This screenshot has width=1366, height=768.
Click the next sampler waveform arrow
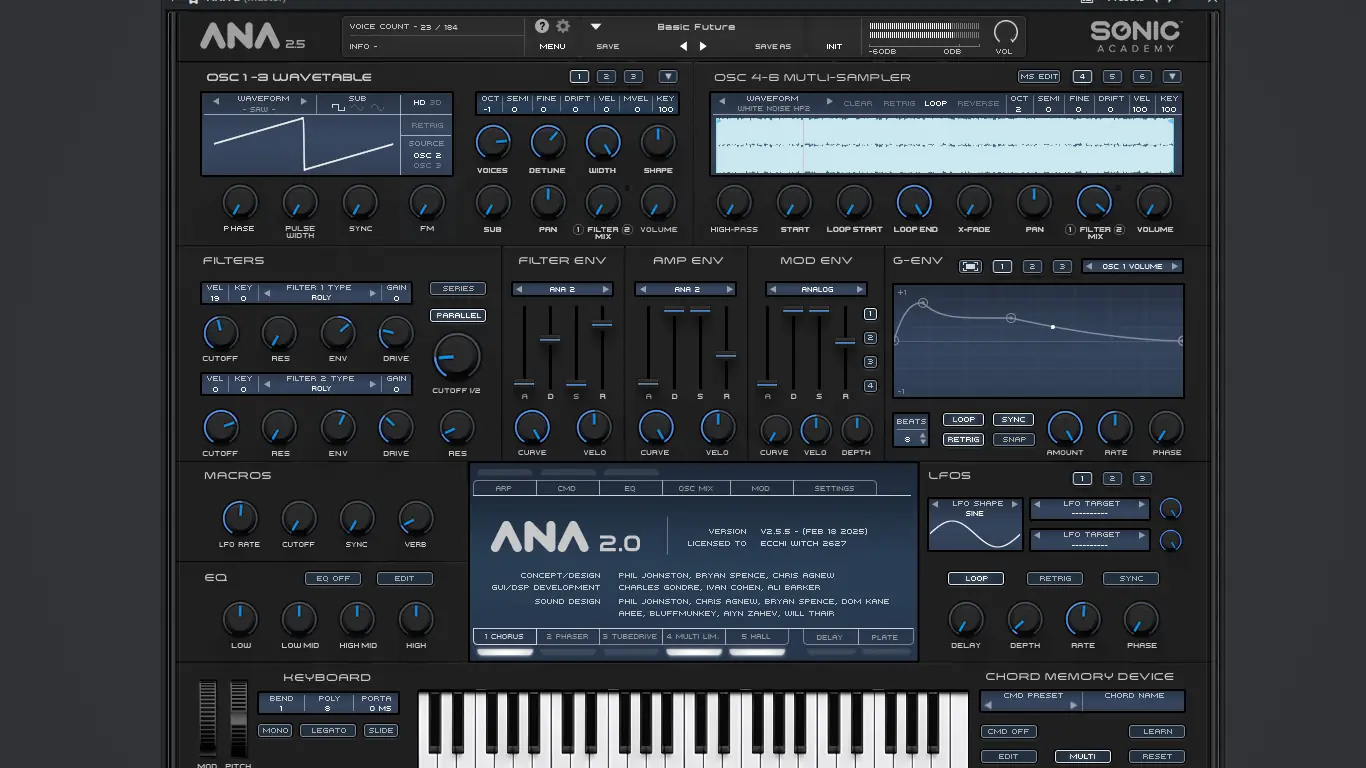[829, 101]
